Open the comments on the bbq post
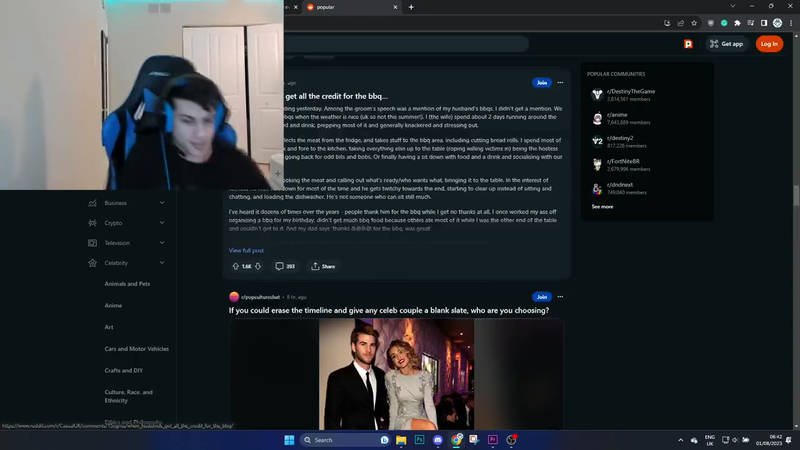 [285, 266]
